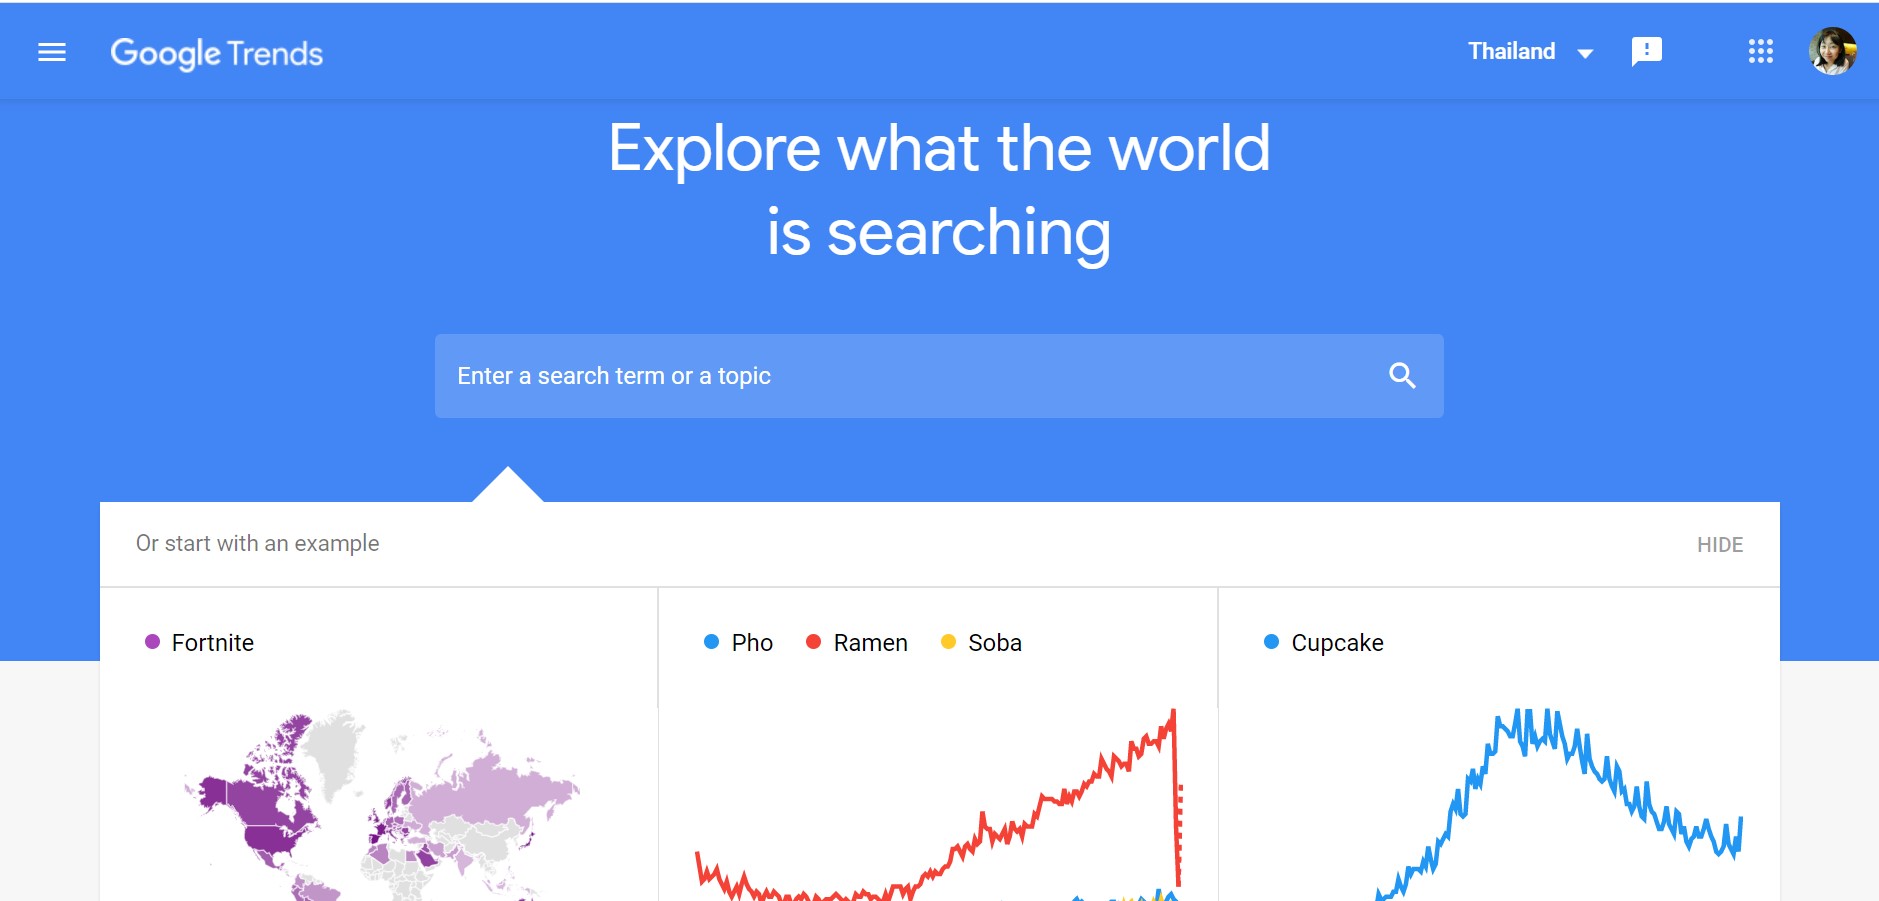Open the Fortnite example
The width and height of the screenshot is (1879, 901).
[213, 643]
